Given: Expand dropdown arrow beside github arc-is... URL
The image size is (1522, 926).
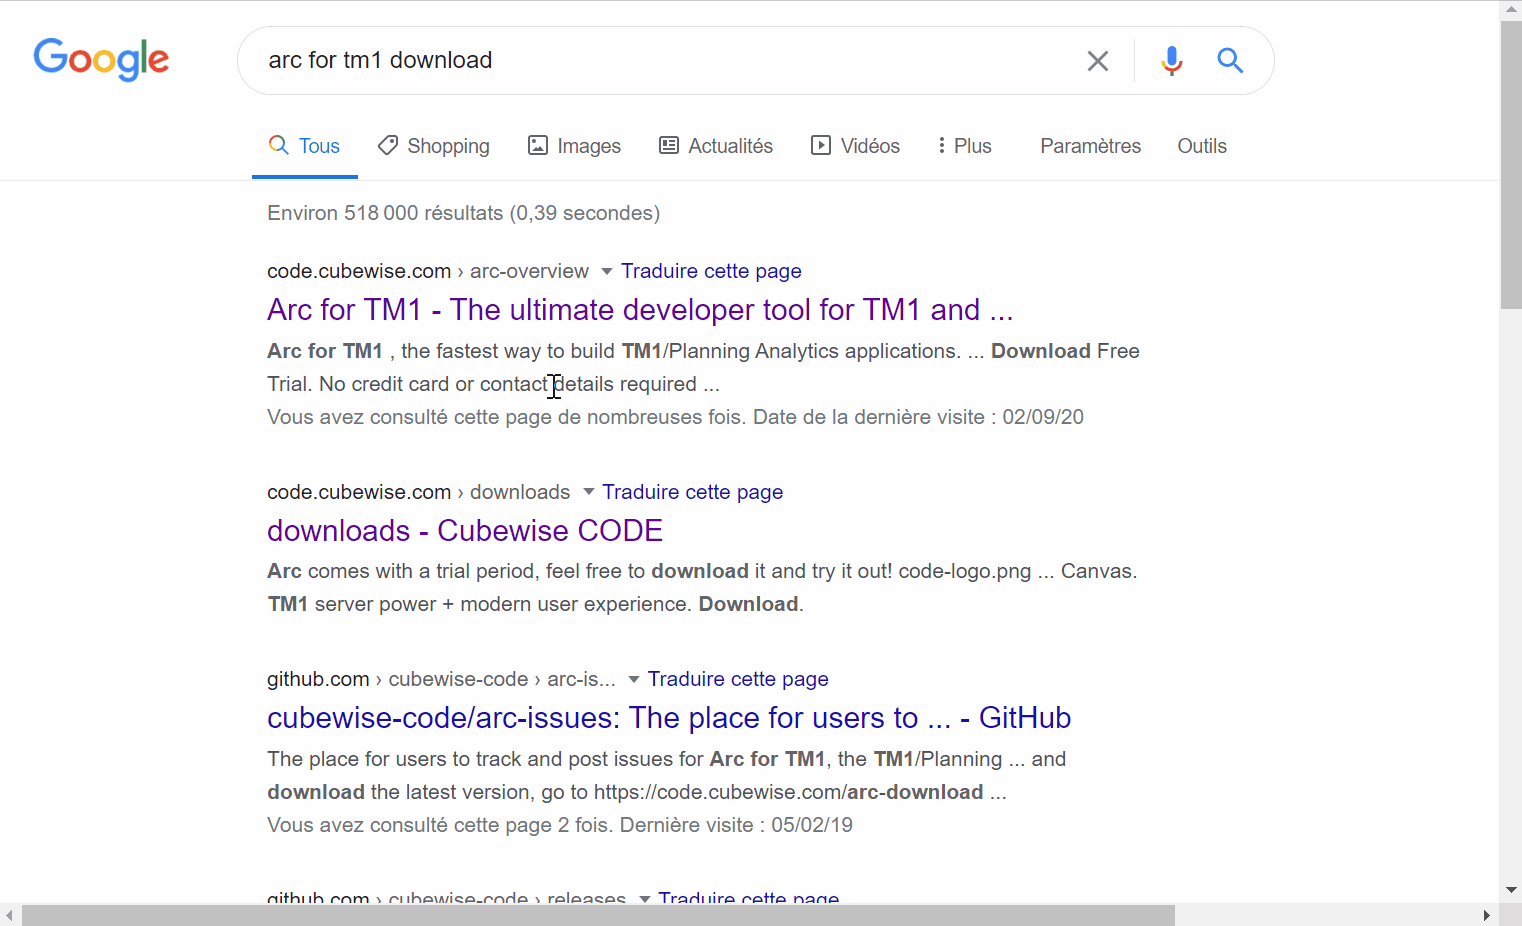Looking at the screenshot, I should pyautogui.click(x=633, y=680).
